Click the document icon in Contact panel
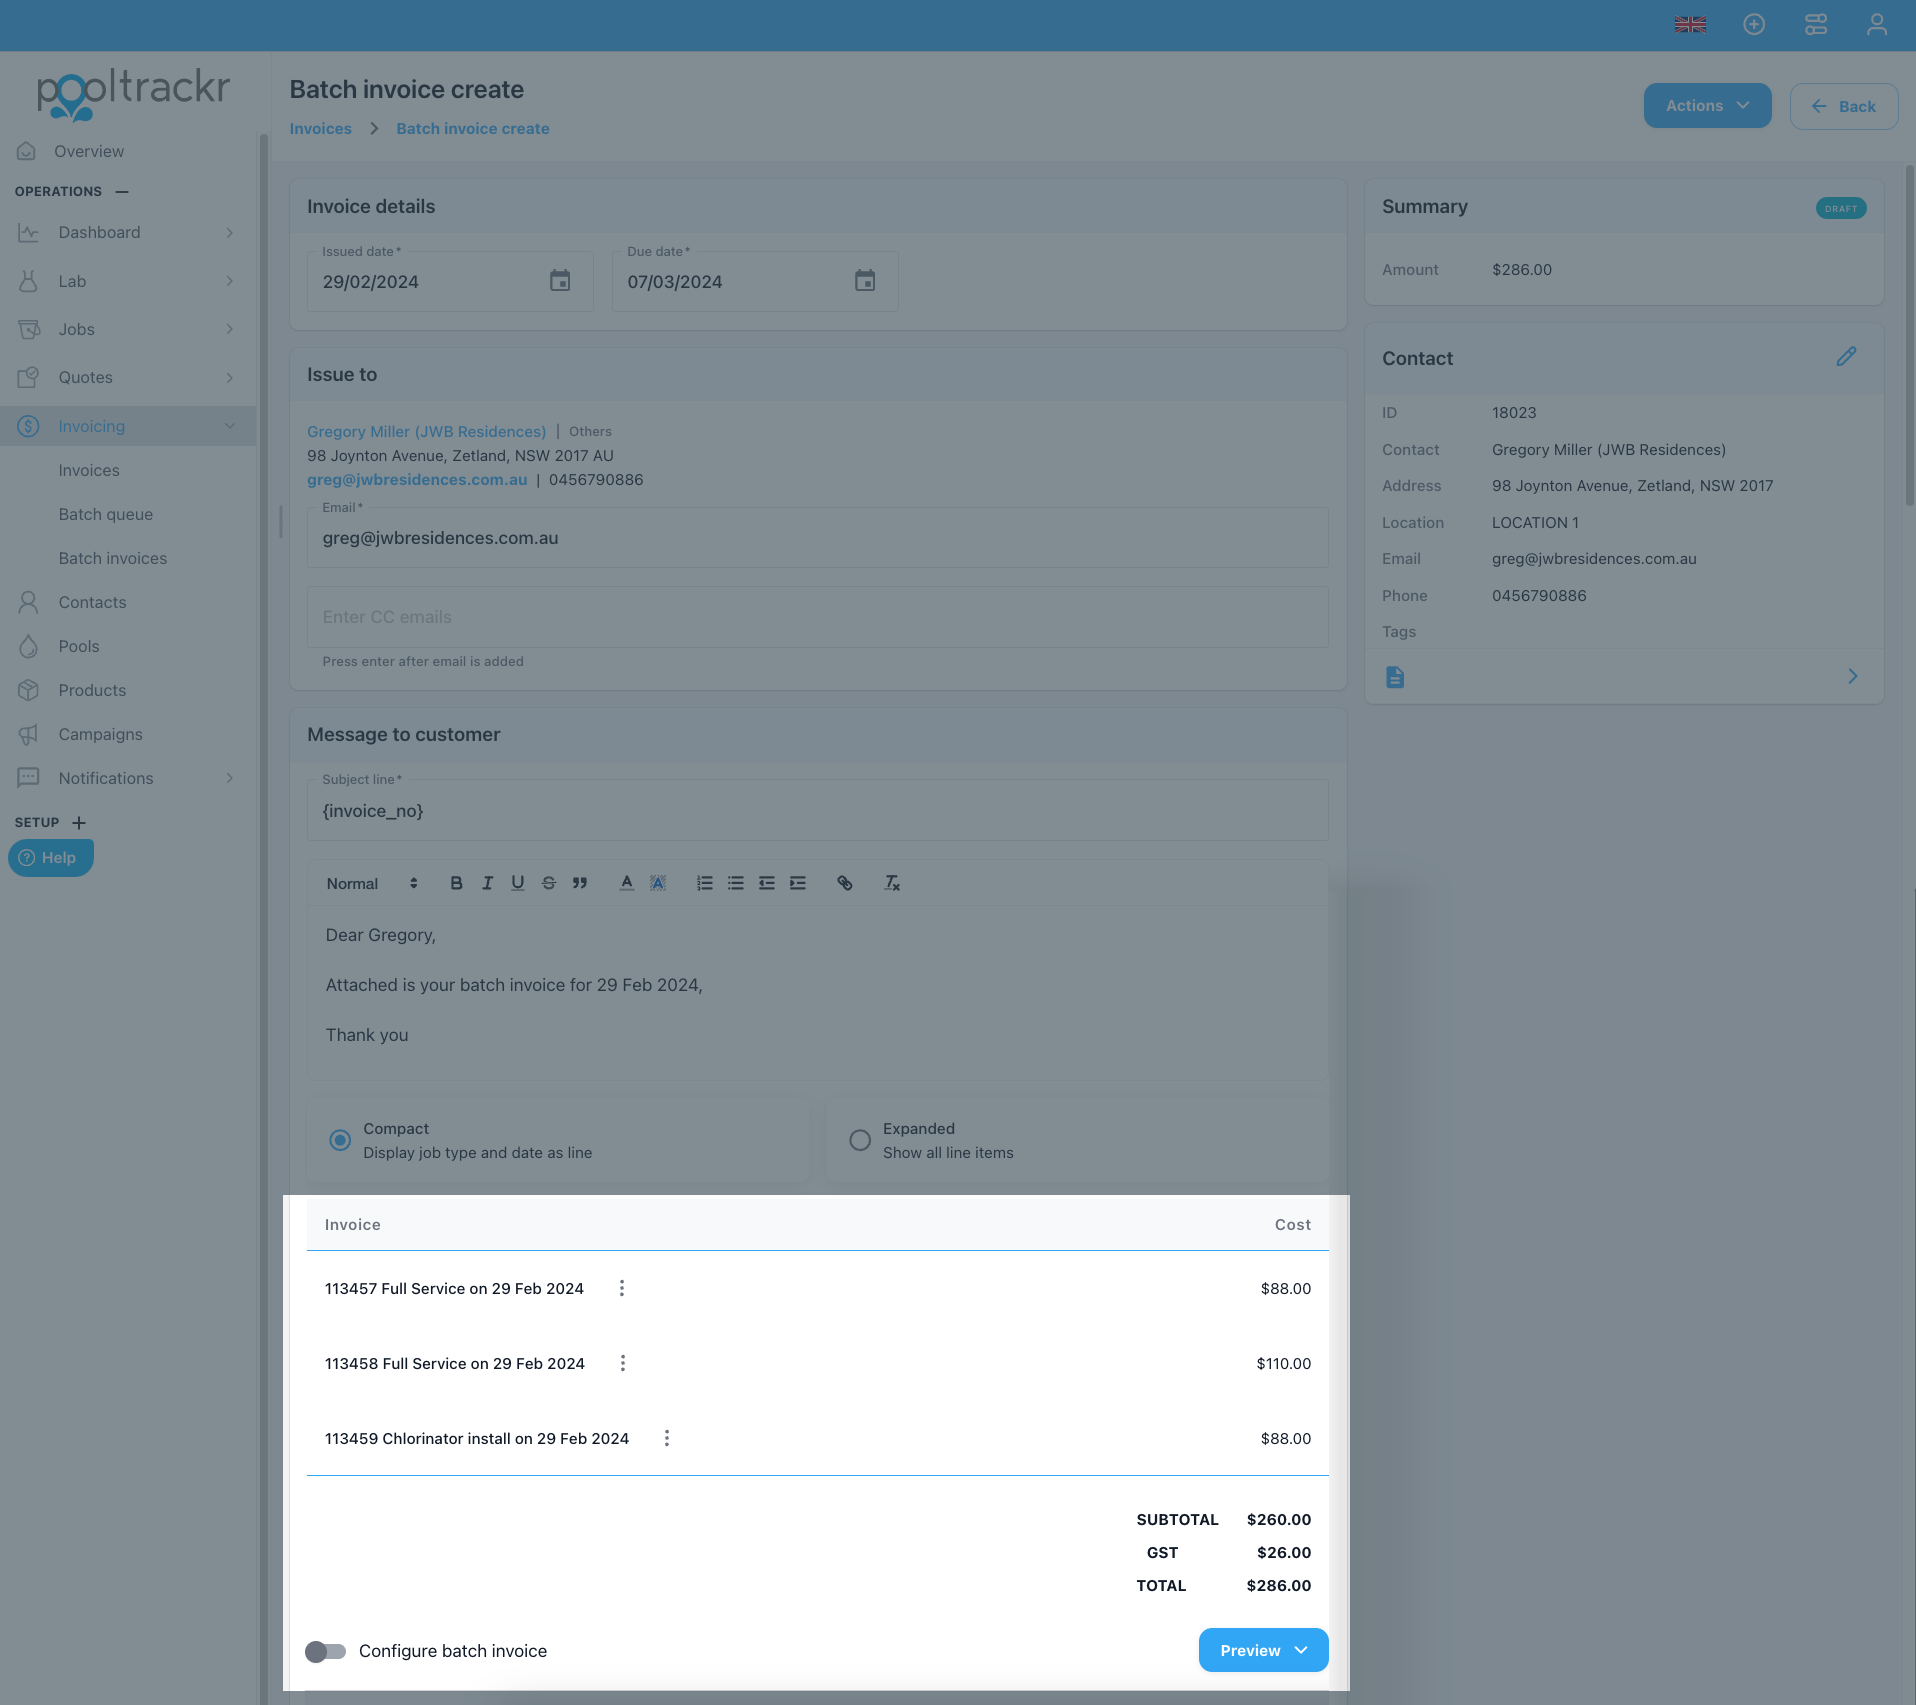This screenshot has height=1705, width=1916. pos(1395,677)
